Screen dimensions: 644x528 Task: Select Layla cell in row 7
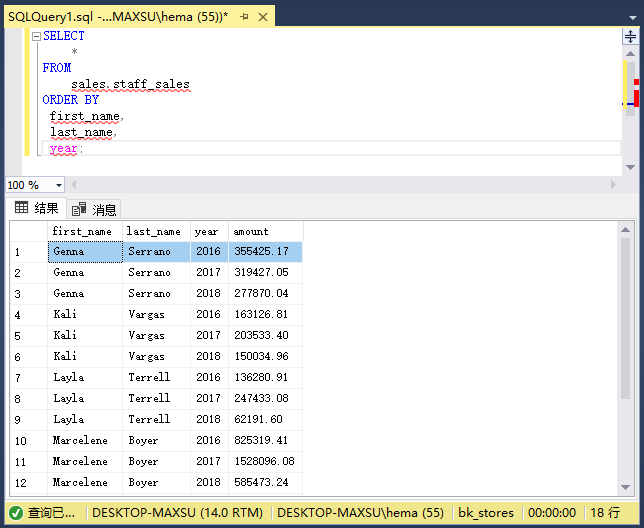[85, 377]
